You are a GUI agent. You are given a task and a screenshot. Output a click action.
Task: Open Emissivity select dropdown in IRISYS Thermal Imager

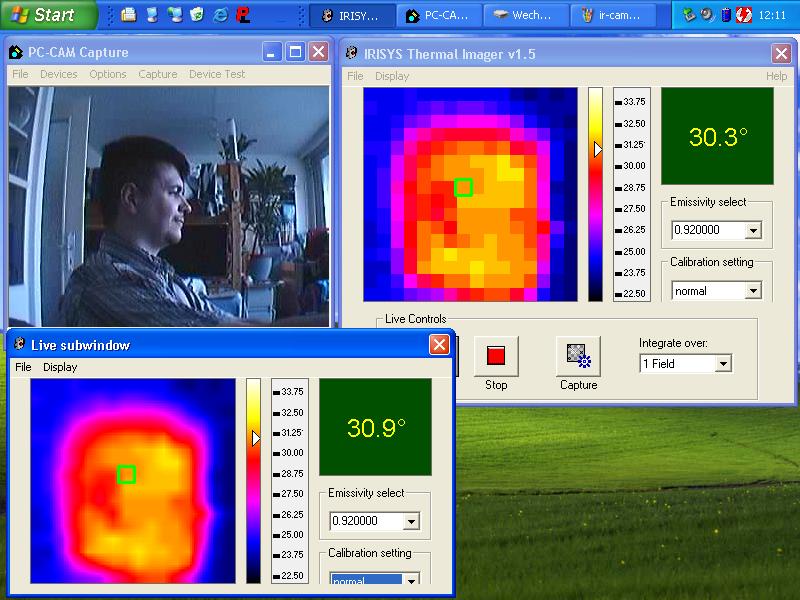pyautogui.click(x=752, y=231)
